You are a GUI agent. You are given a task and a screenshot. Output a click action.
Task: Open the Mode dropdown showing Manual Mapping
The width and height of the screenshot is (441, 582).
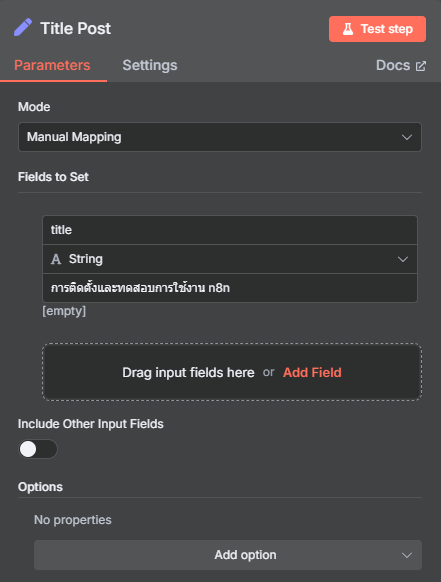pos(220,137)
